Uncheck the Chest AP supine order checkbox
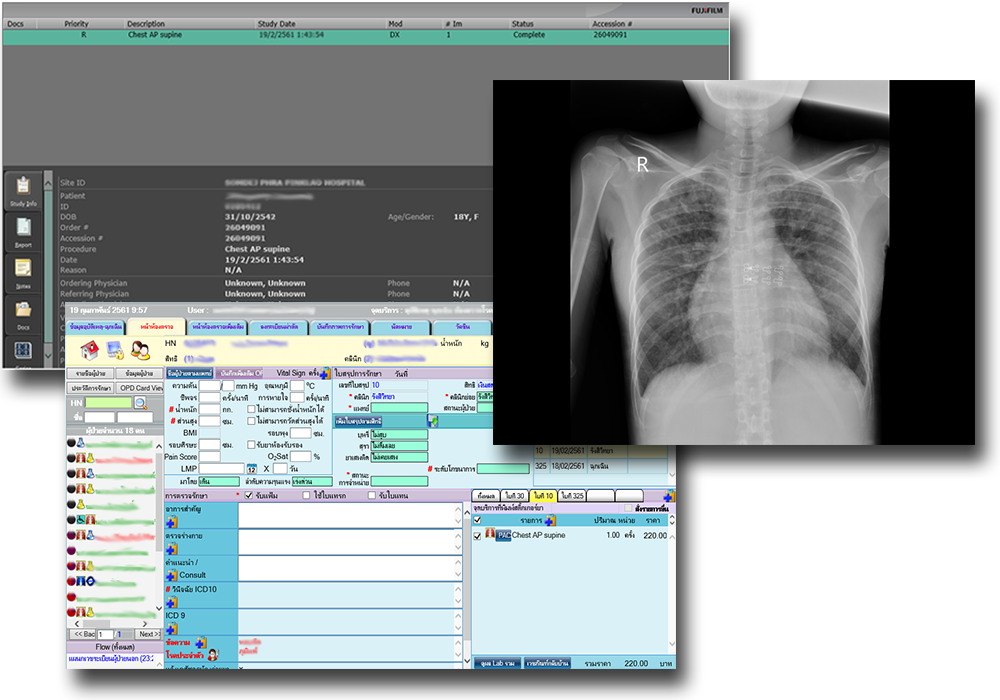Screen dimensions: 1000x700 pyautogui.click(x=477, y=536)
